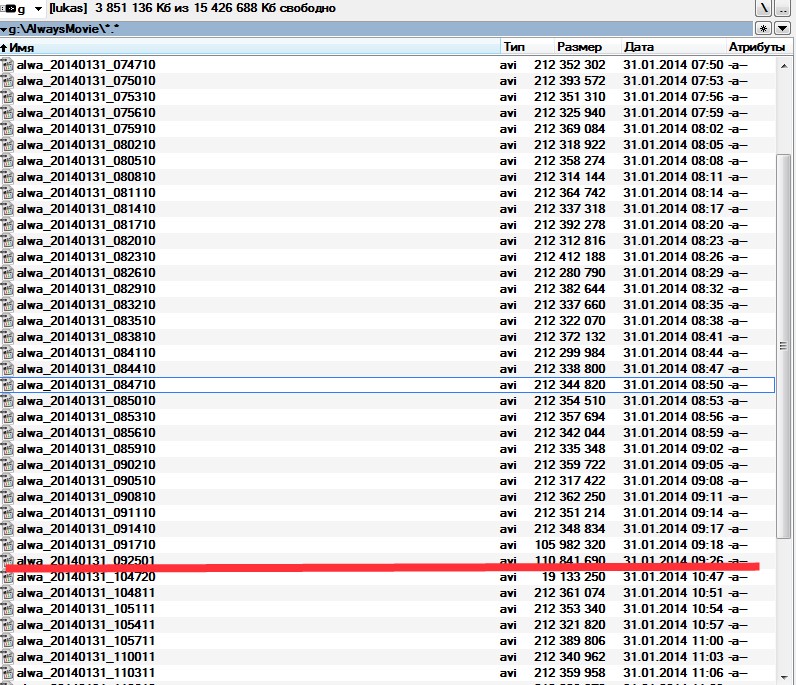The height and width of the screenshot is (685, 796).
Task: Click the g:\AlwaysMovie path bar
Action: pos(300,28)
